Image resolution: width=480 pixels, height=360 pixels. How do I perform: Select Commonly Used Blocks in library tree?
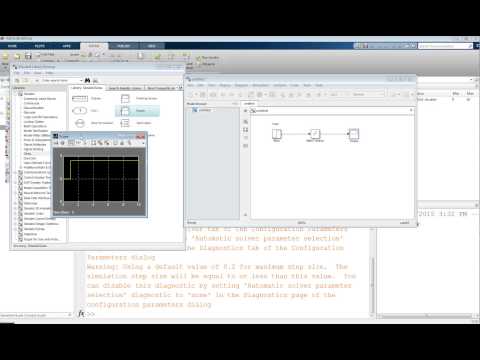coord(40,99)
